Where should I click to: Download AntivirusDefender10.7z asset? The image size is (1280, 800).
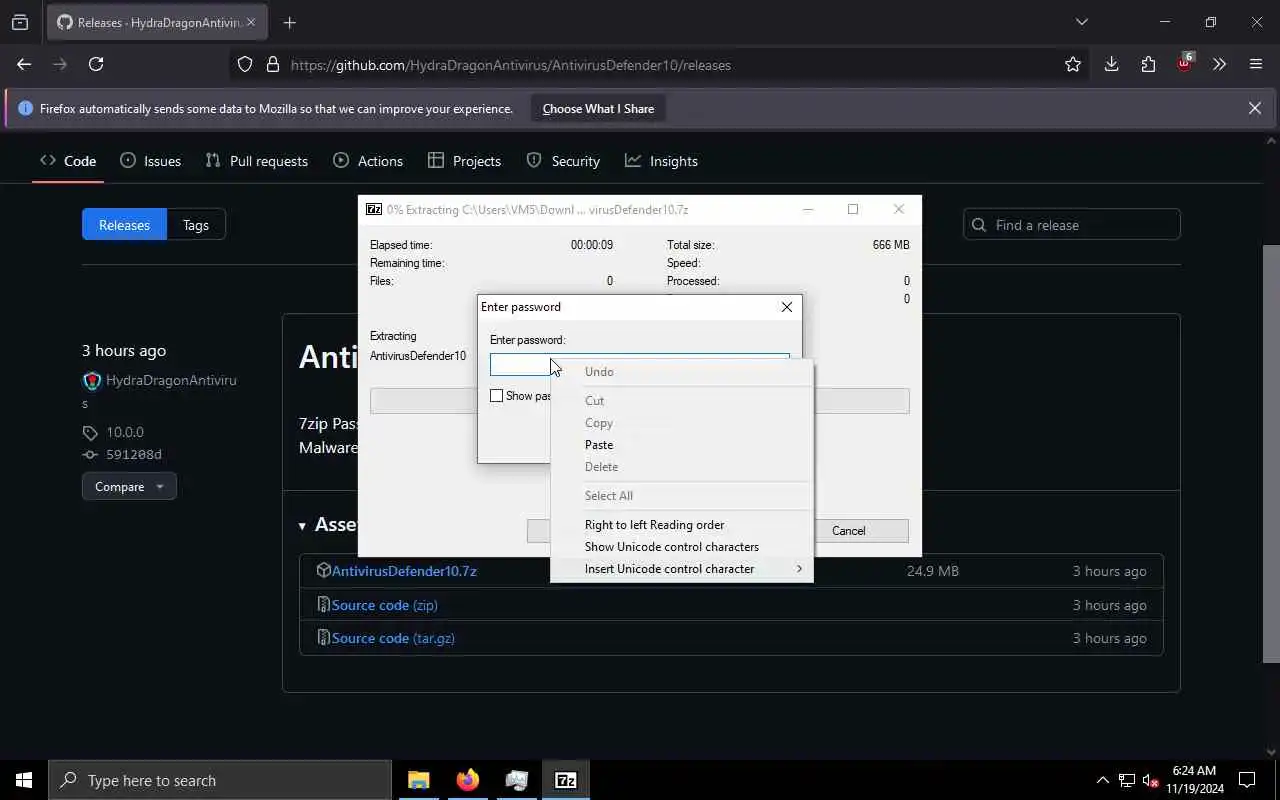click(404, 571)
